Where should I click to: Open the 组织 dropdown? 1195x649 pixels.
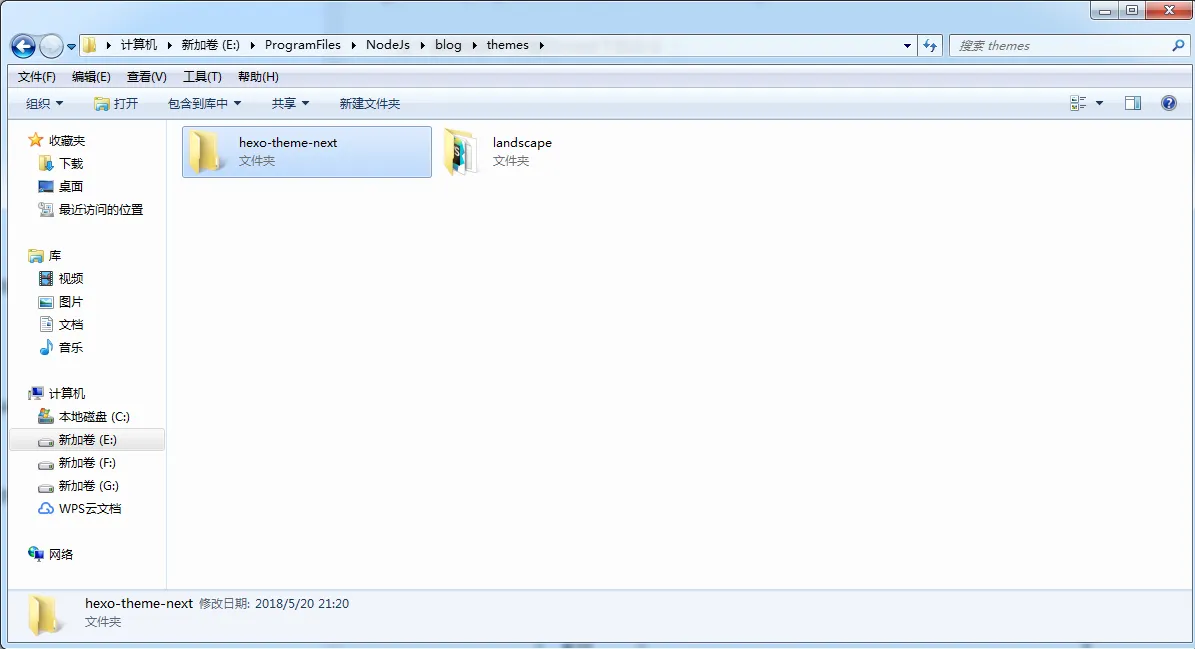click(x=44, y=104)
